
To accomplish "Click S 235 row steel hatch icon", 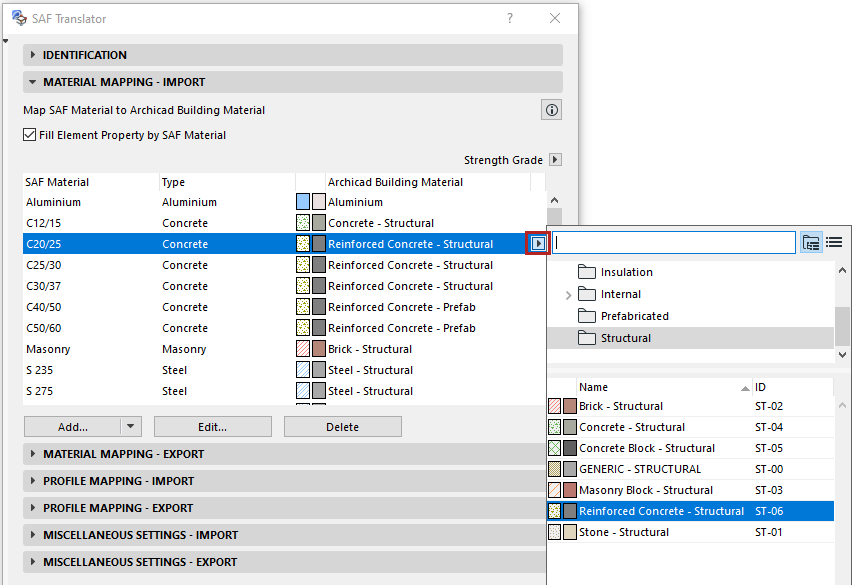I will point(303,370).
